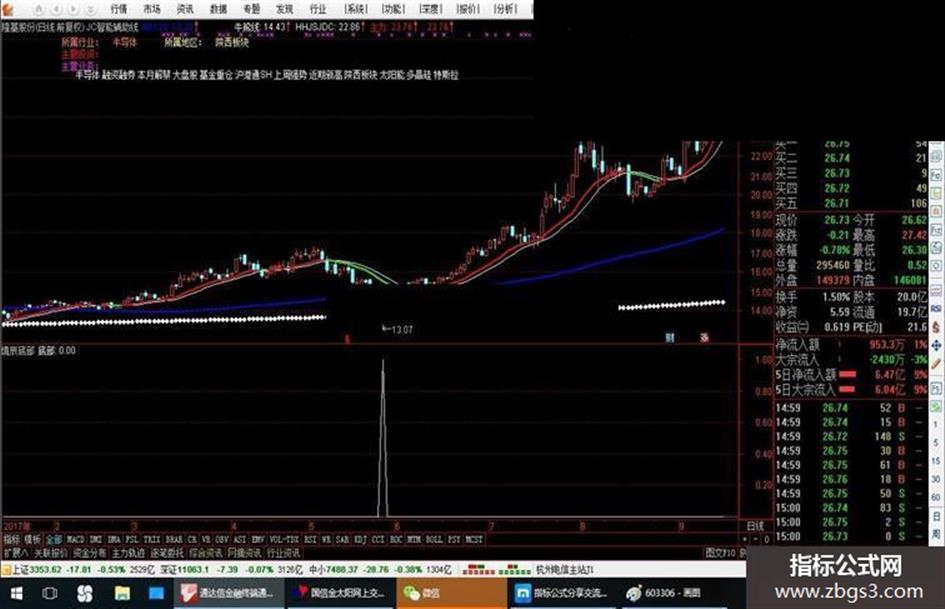Open the 行业资讯 panel tab
This screenshot has height=609, width=945.
pos(283,552)
